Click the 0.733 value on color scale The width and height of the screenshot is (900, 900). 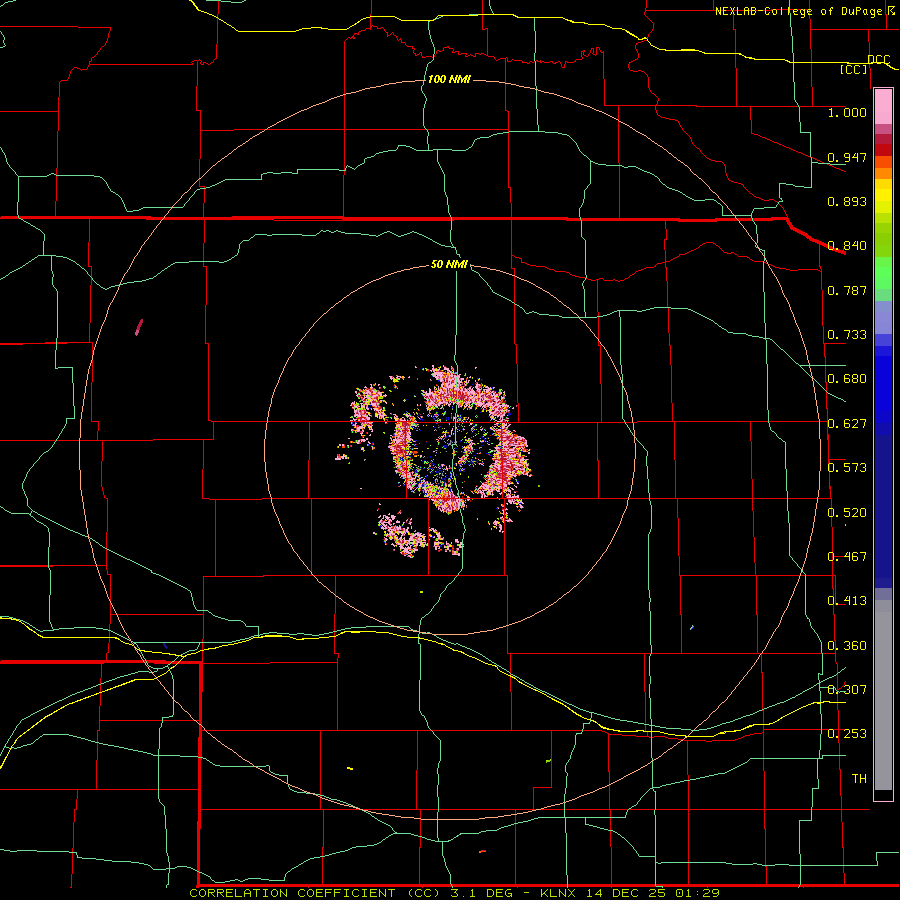pyautogui.click(x=847, y=335)
